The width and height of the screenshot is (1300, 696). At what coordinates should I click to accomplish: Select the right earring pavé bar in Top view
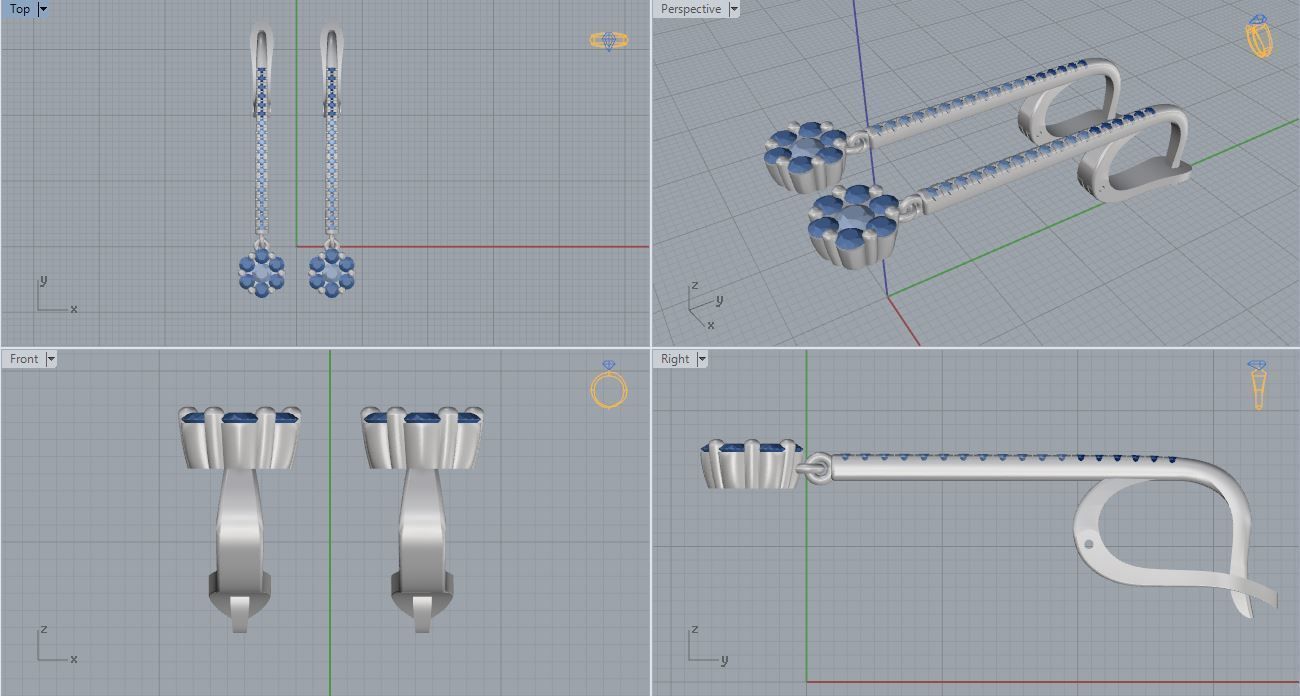point(331,150)
